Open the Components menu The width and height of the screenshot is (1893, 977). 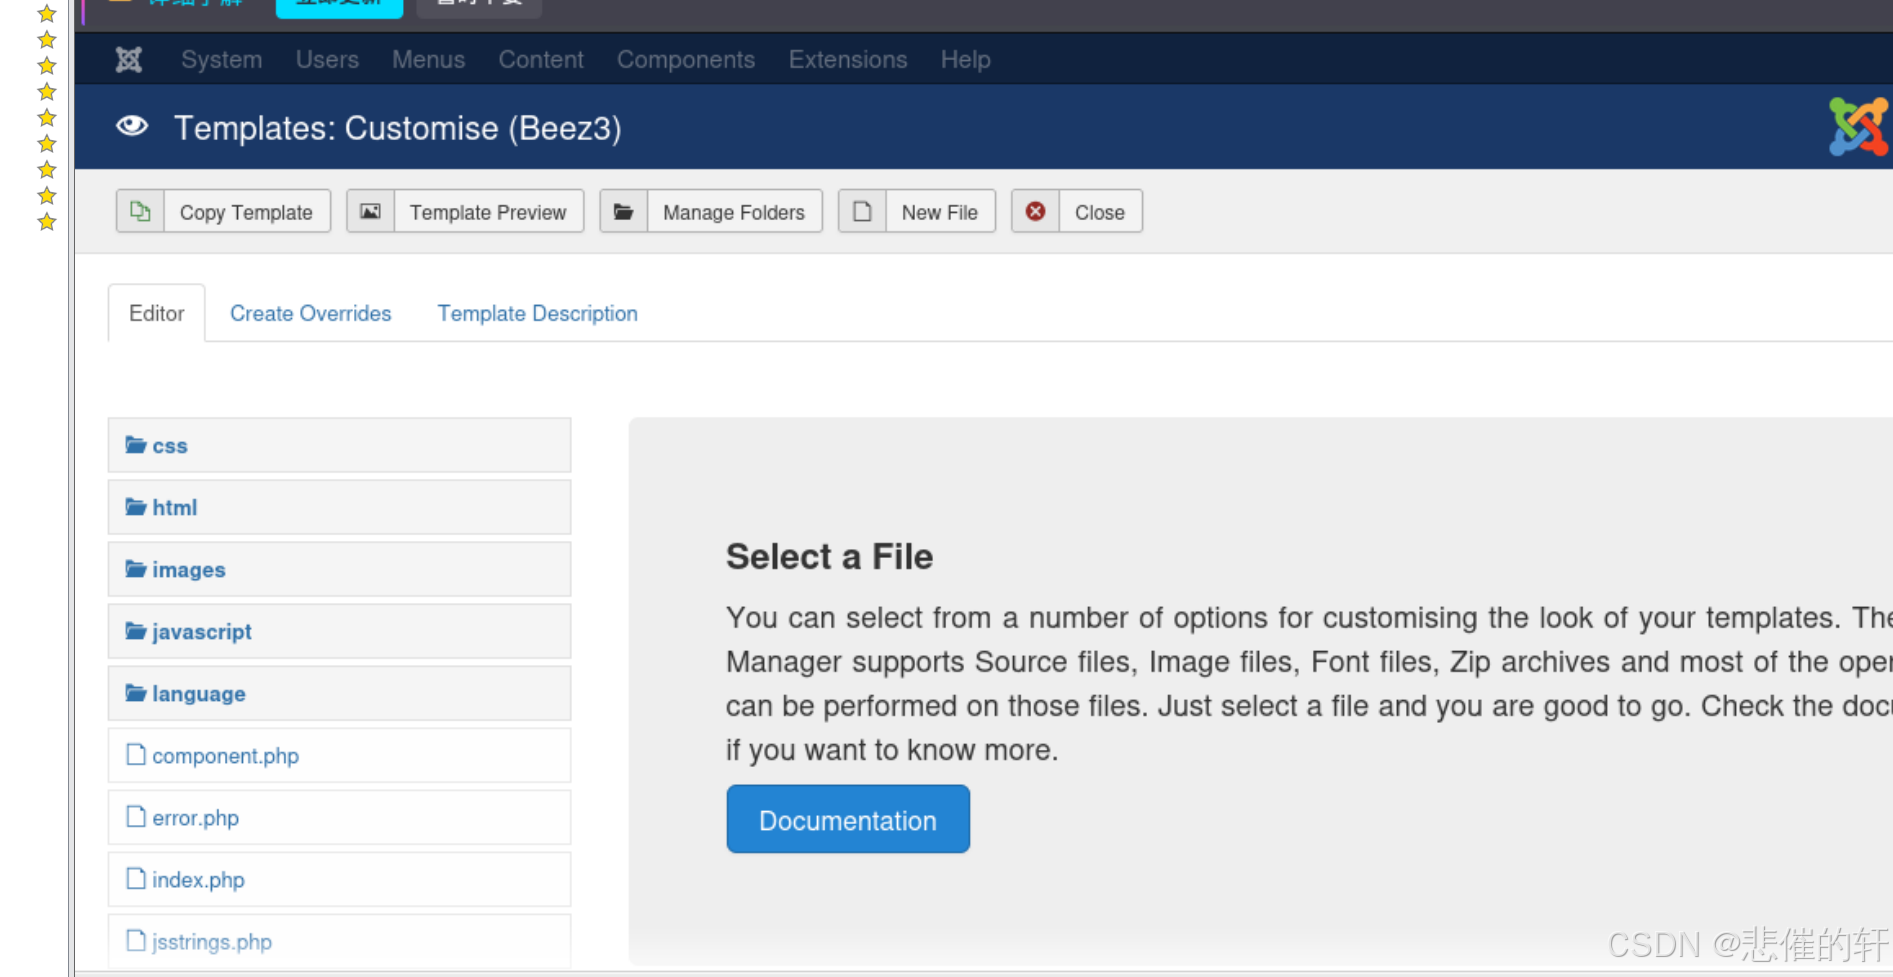686,60
